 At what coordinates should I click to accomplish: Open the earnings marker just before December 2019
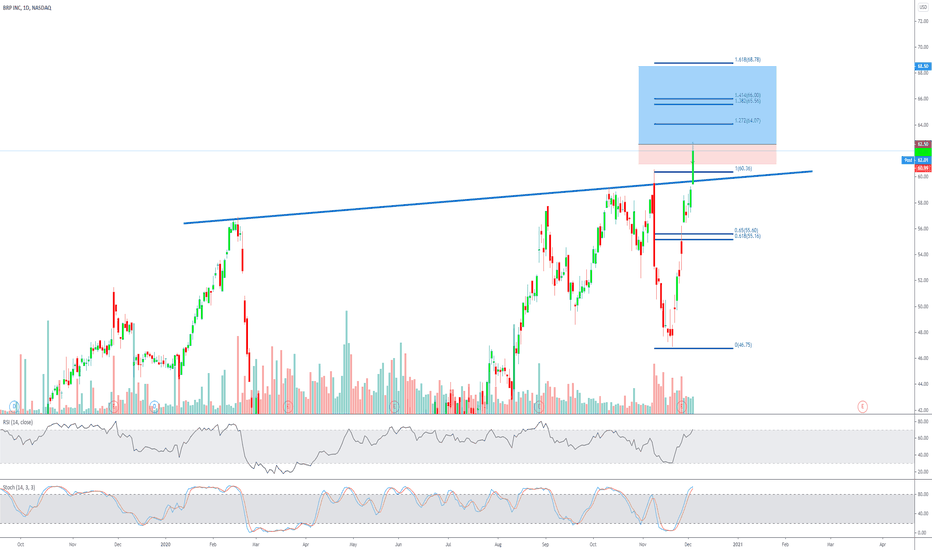[x=114, y=407]
